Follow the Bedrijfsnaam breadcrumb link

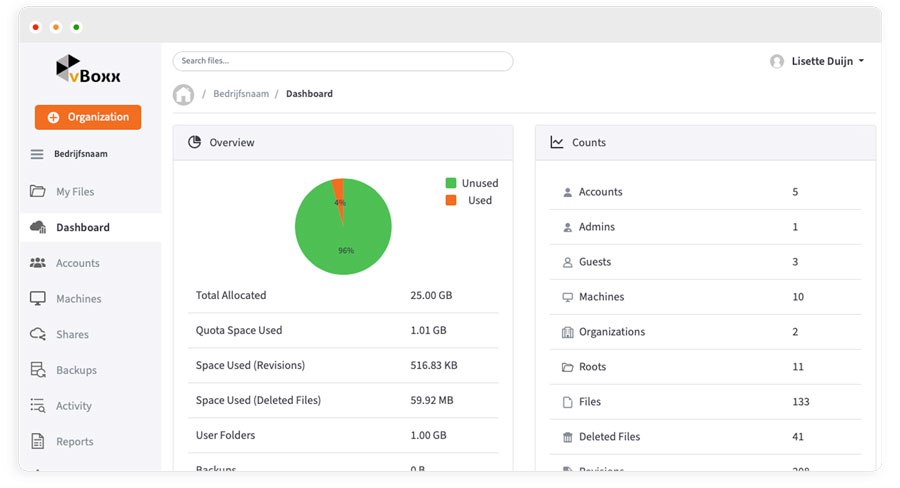click(241, 94)
